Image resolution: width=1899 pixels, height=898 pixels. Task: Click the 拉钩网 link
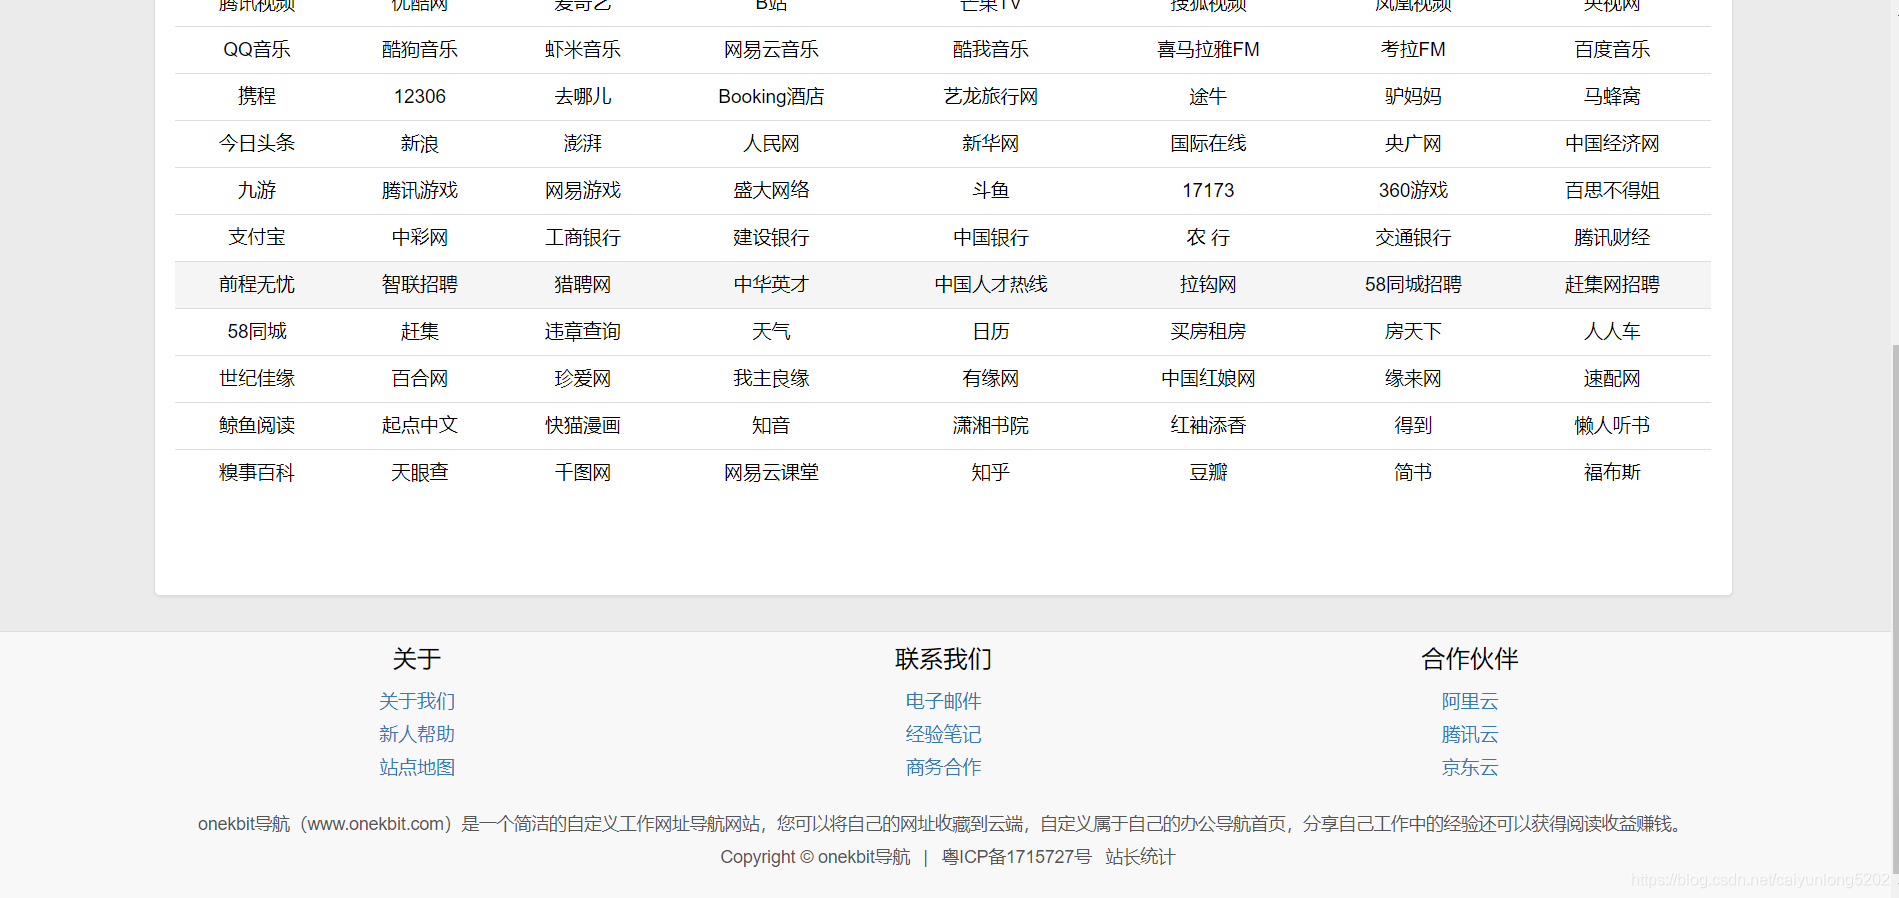click(x=1208, y=285)
